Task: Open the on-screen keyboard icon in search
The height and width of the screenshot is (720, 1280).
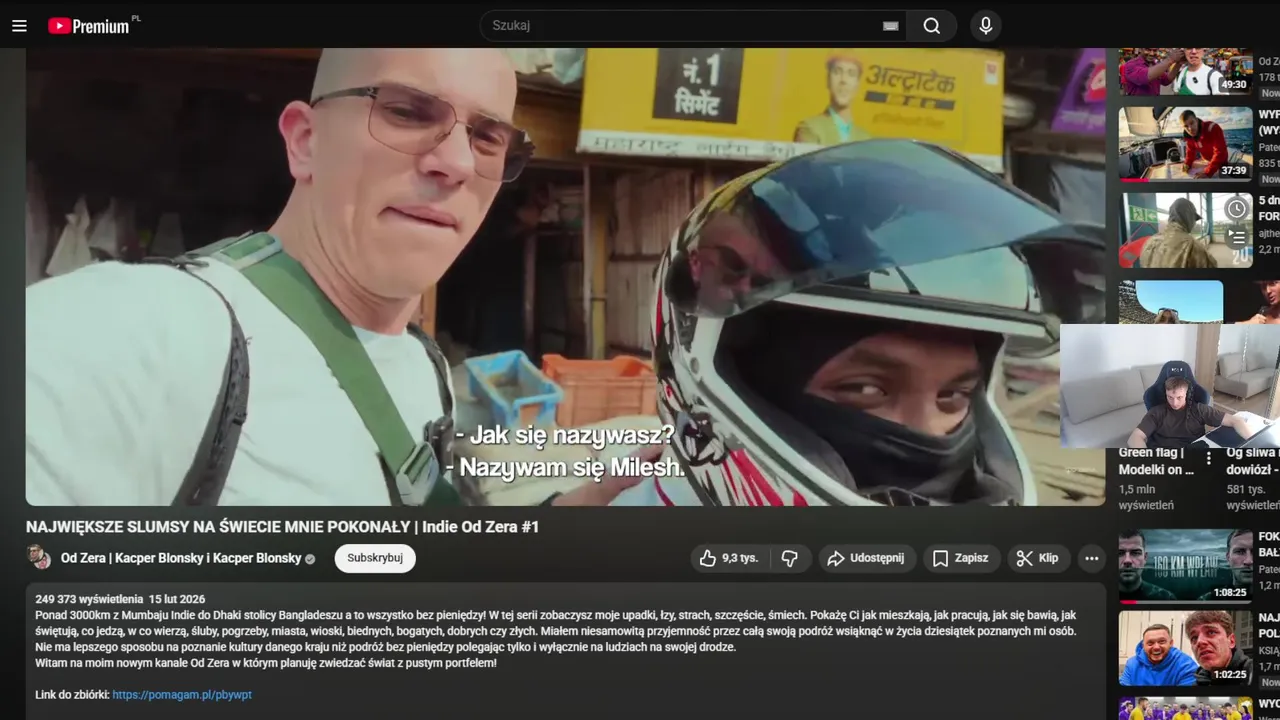Action: point(890,26)
